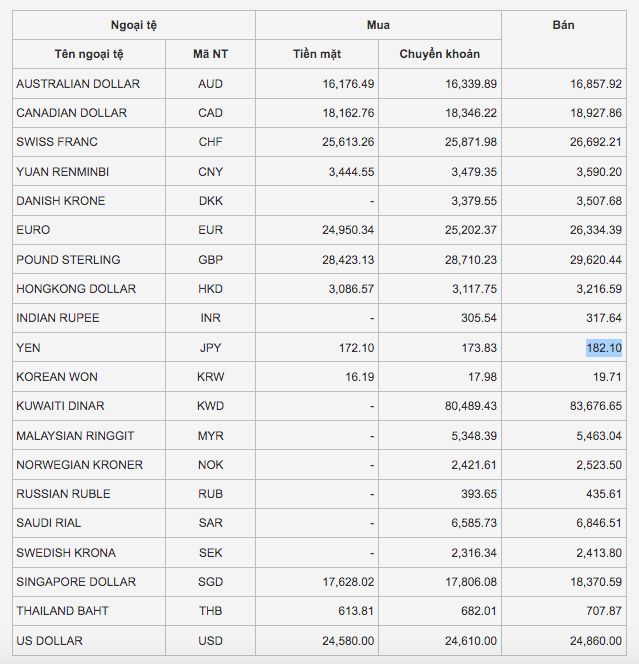Click the GBP currency code
The height and width of the screenshot is (664, 639).
[x=210, y=260]
